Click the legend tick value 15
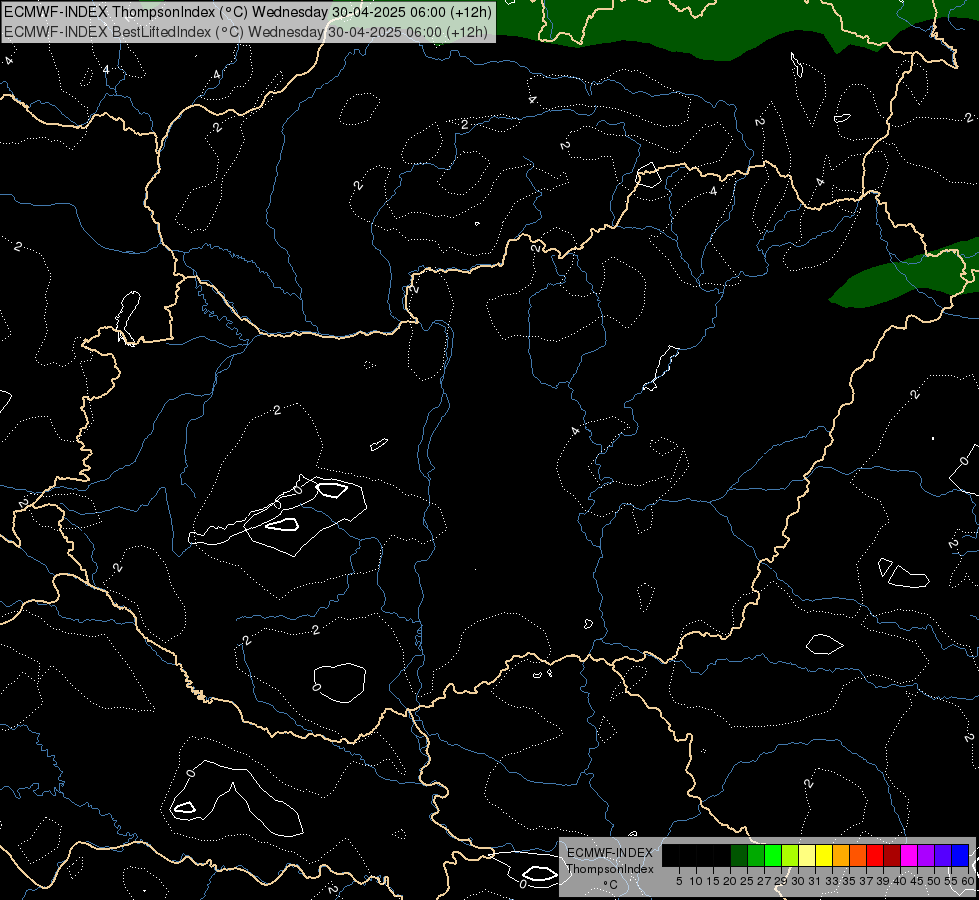The image size is (979, 900). click(x=713, y=881)
